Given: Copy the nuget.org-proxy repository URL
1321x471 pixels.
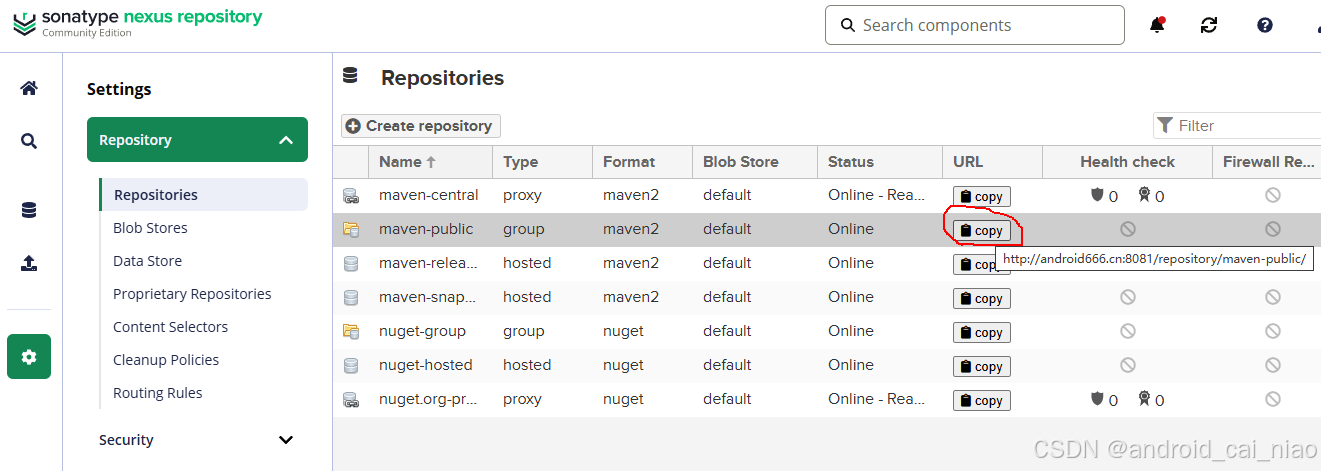Looking at the screenshot, I should [981, 401].
